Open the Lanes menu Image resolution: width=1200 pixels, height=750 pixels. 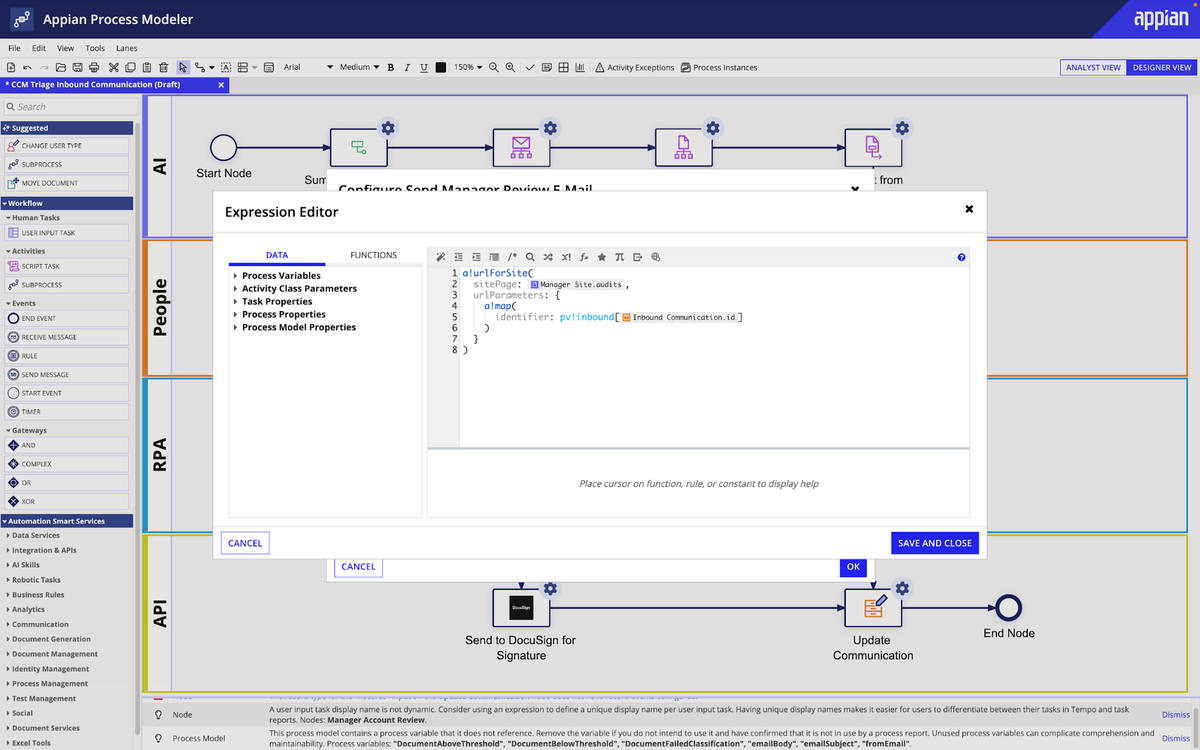point(126,48)
